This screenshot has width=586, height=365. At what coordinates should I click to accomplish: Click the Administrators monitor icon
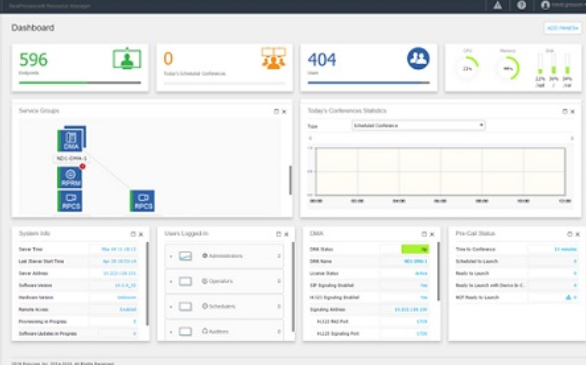point(185,256)
